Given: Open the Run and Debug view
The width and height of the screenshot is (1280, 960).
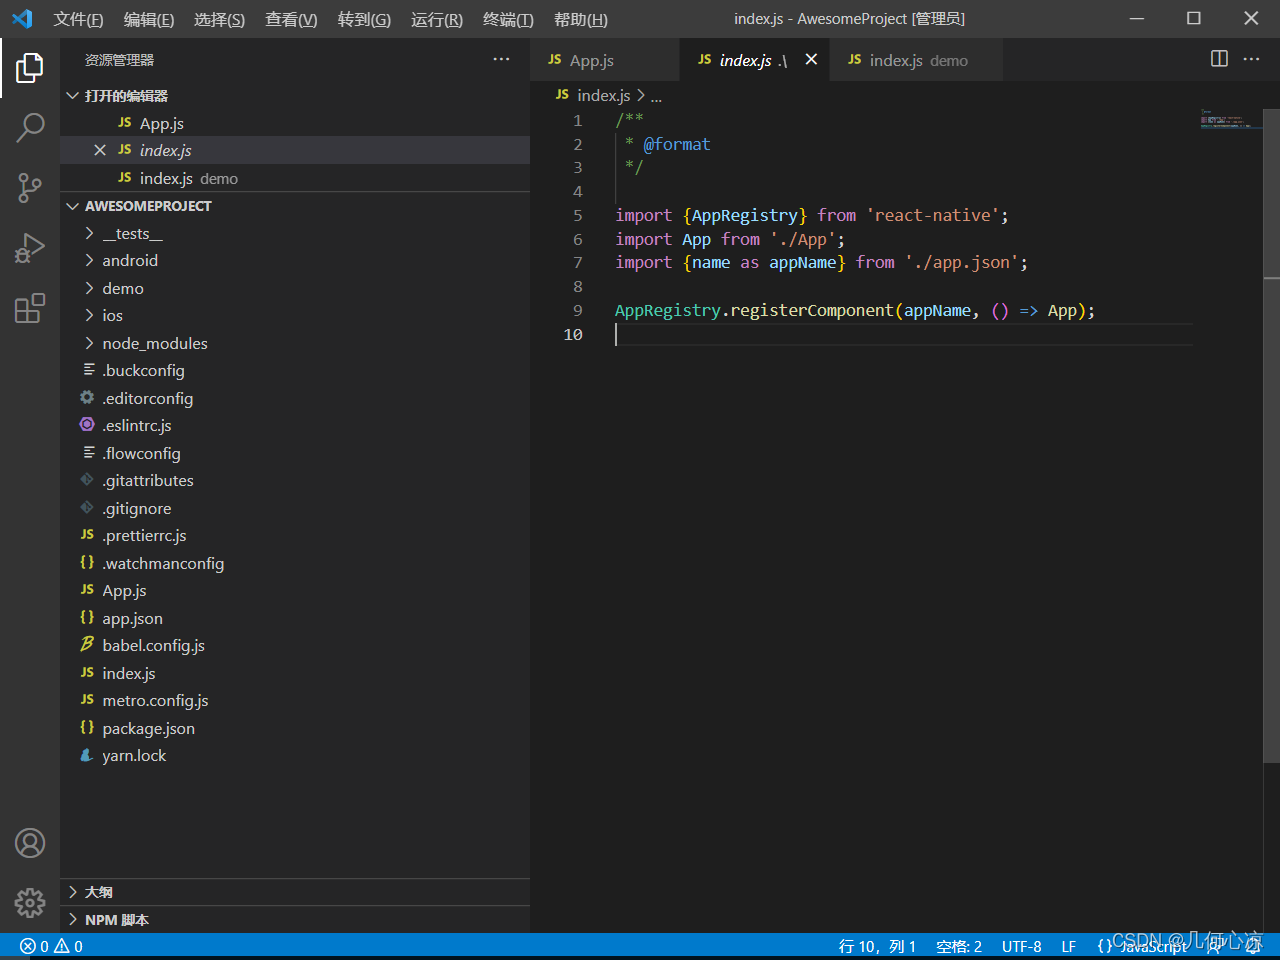Looking at the screenshot, I should click(x=30, y=247).
